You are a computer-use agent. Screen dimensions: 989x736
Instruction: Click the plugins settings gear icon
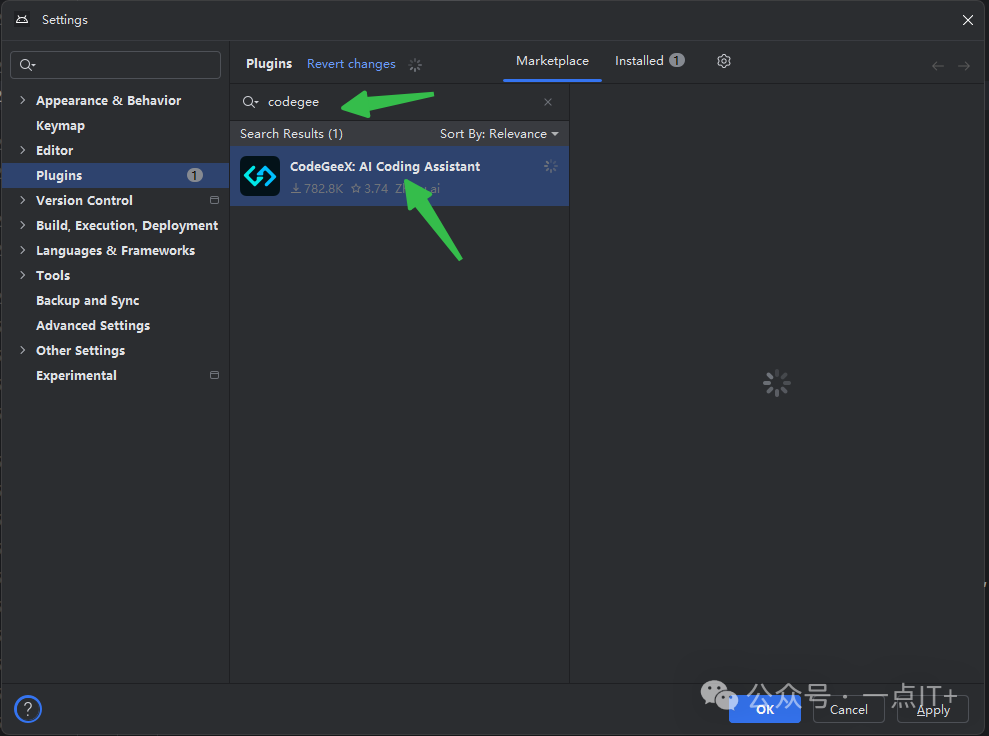[x=723, y=61]
